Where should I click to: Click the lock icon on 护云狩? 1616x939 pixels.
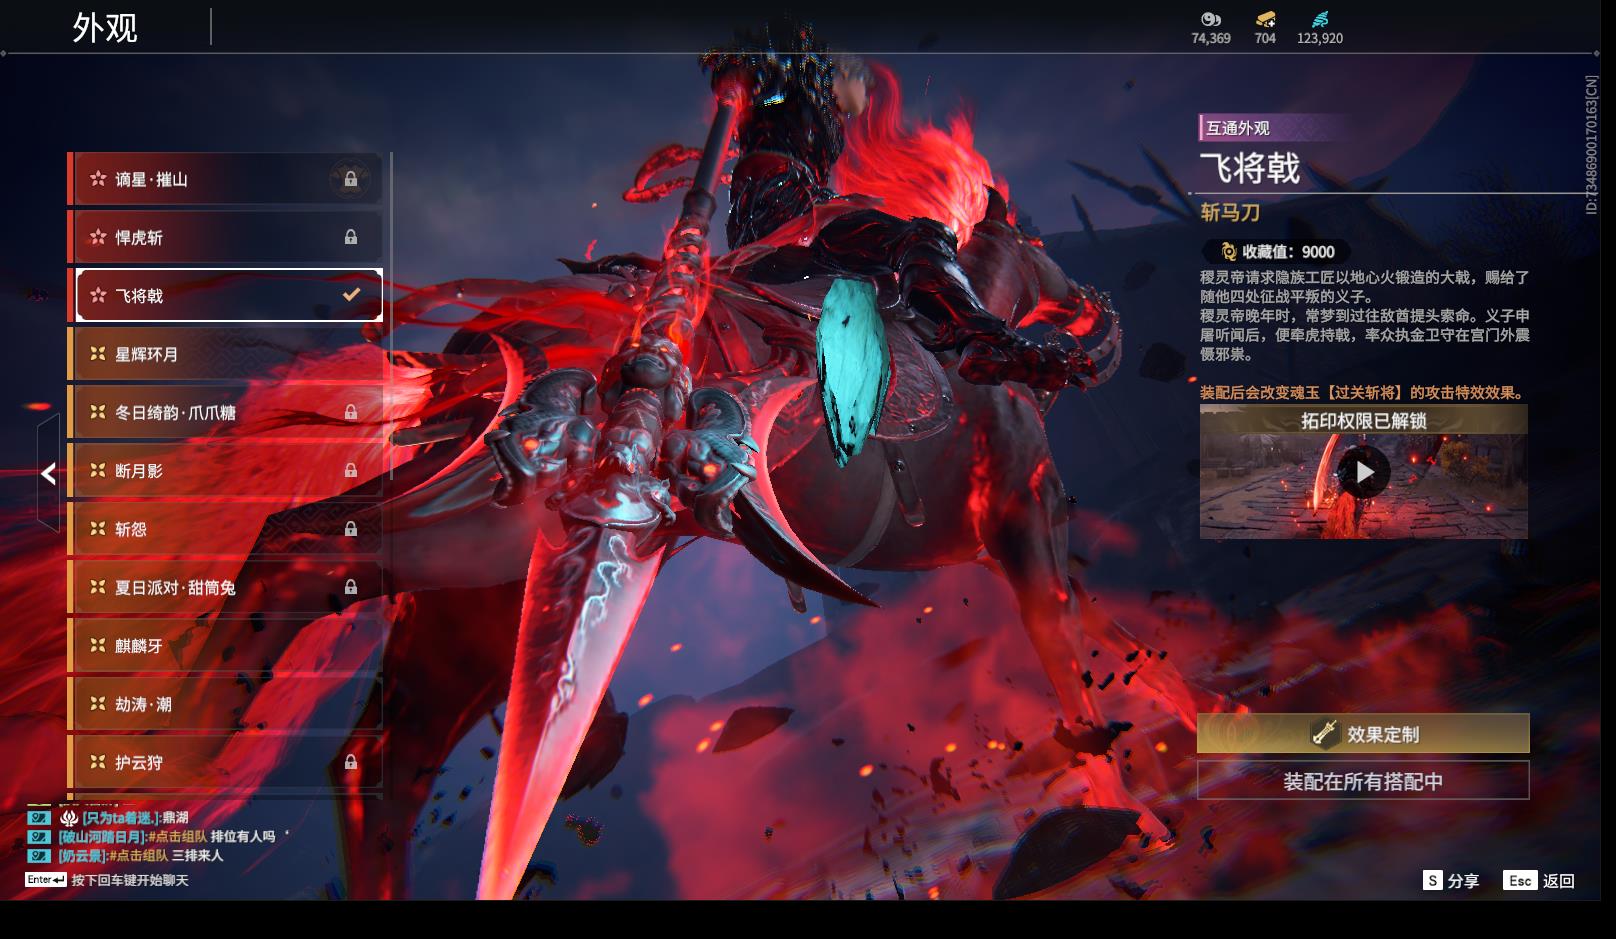click(351, 762)
